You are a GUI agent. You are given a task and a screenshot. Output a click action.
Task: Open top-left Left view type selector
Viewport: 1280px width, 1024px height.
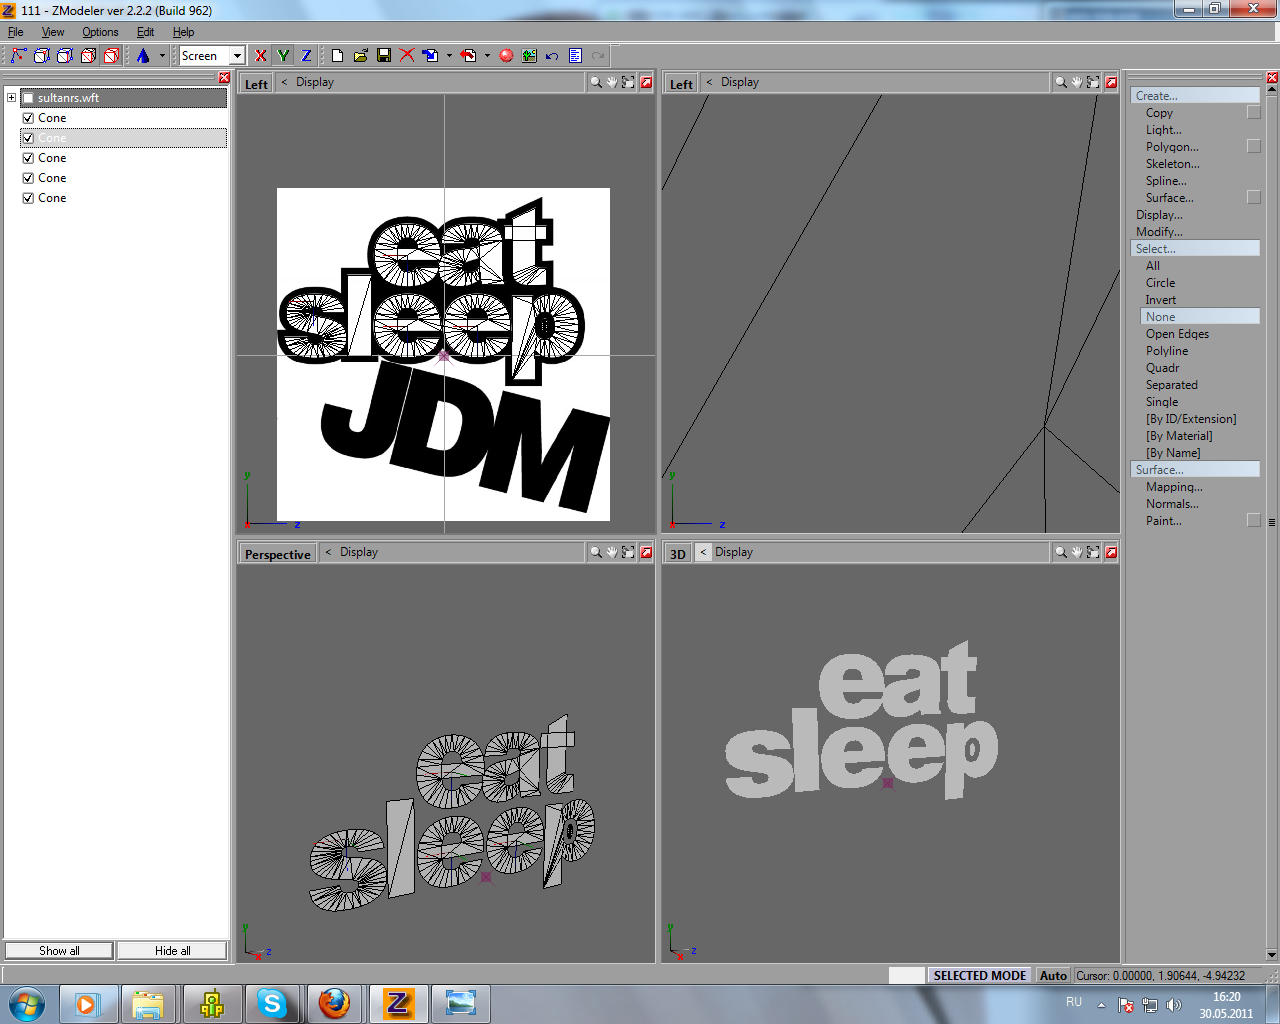pyautogui.click(x=256, y=84)
